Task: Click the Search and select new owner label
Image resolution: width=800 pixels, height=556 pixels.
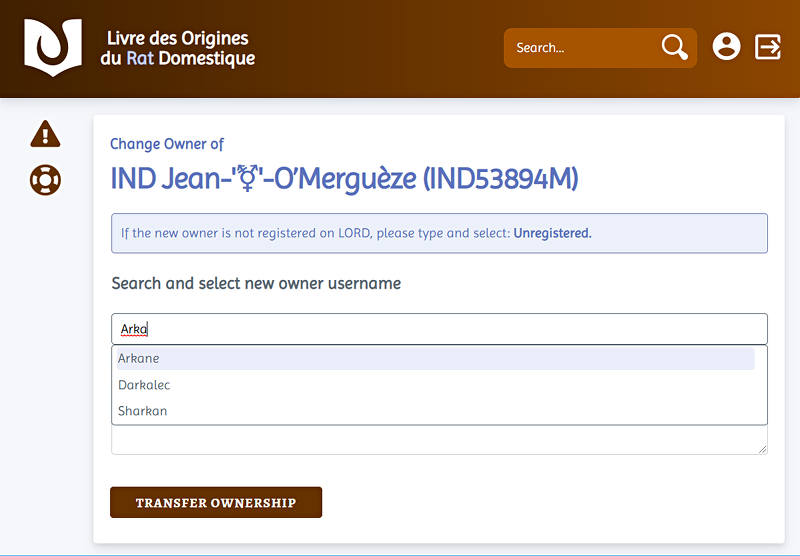Action: tap(256, 283)
